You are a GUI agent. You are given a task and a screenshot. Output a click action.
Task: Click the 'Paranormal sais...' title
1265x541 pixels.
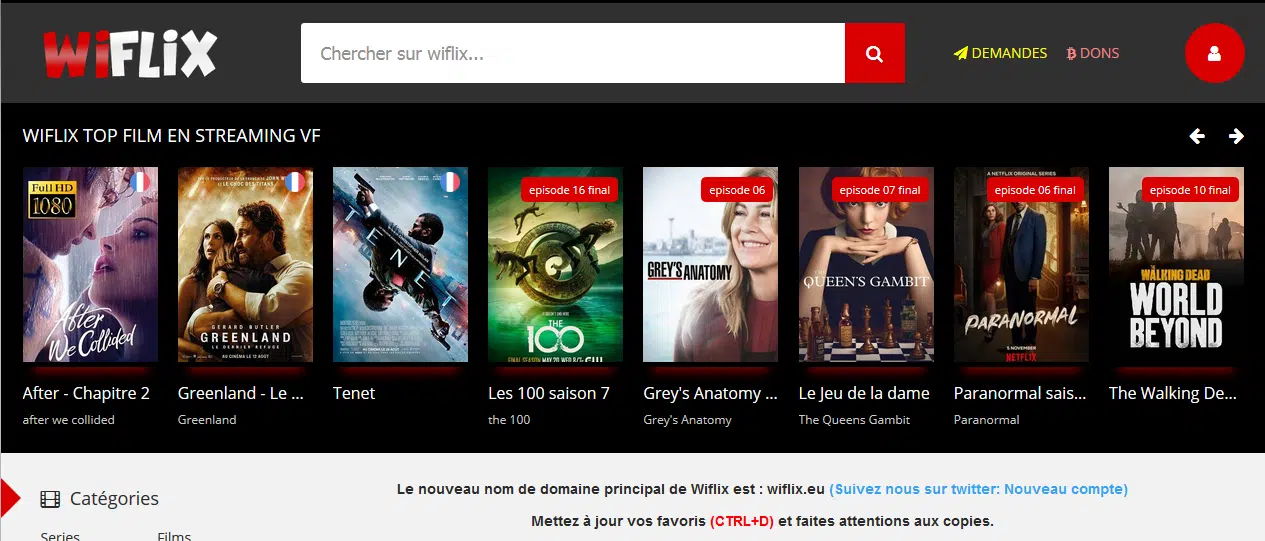tap(1020, 393)
